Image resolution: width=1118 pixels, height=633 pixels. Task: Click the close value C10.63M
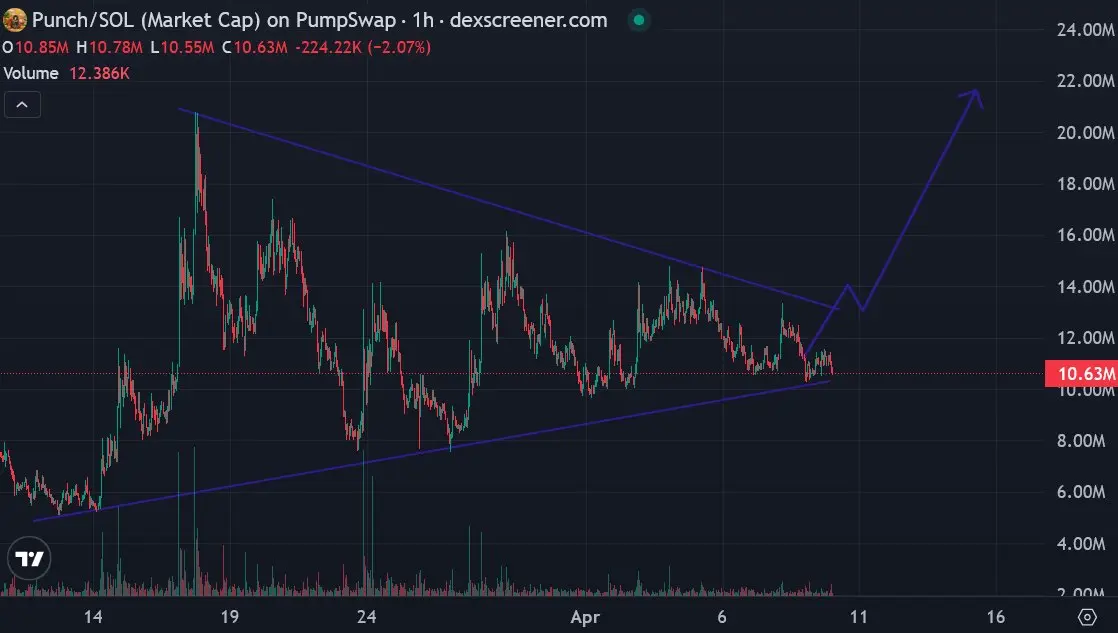[255, 48]
